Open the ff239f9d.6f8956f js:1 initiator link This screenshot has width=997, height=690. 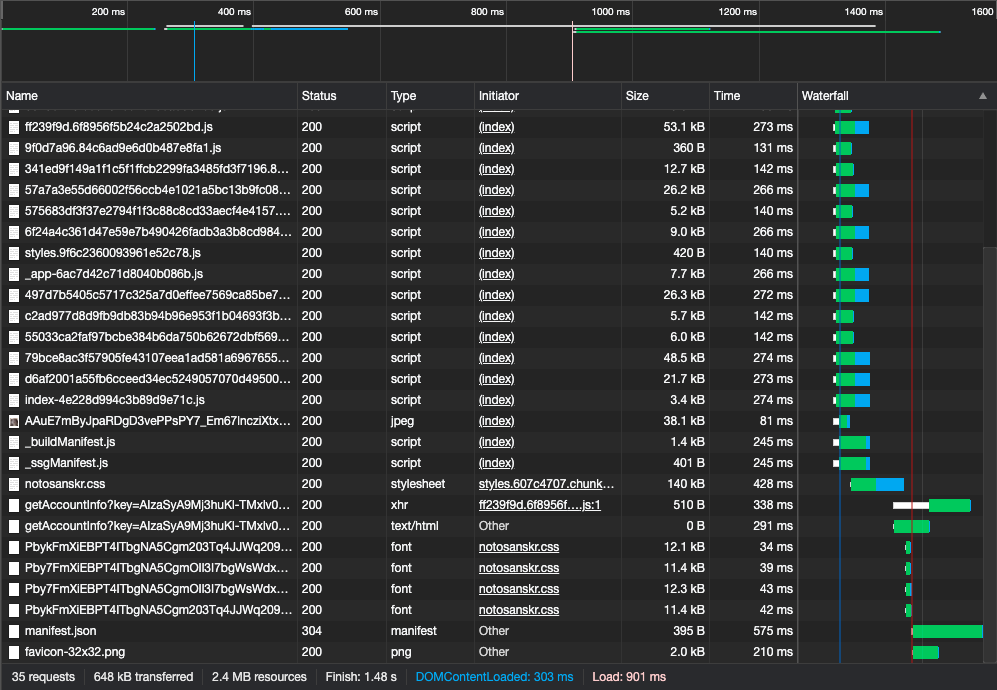539,505
